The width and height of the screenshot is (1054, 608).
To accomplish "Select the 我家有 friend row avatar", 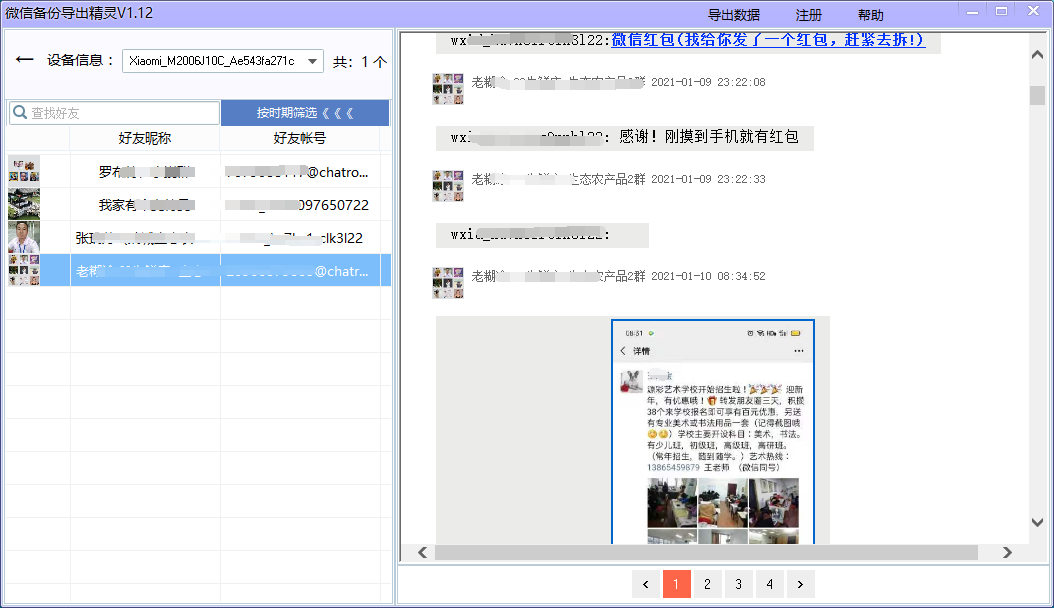I will 23,204.
